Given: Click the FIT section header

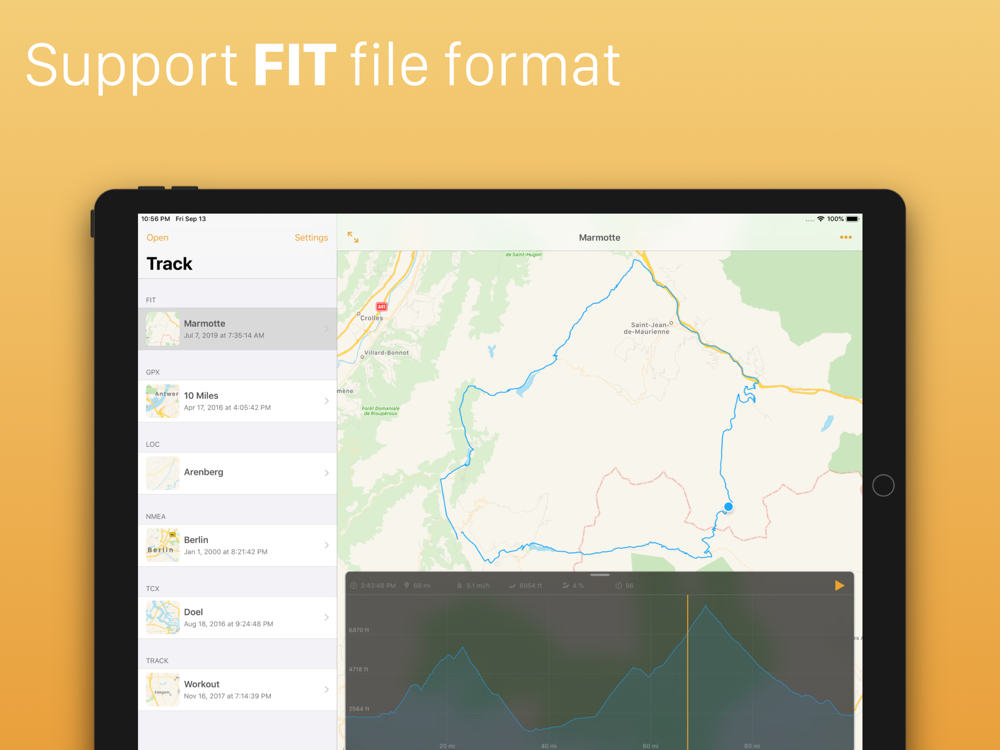Looking at the screenshot, I should [x=151, y=300].
